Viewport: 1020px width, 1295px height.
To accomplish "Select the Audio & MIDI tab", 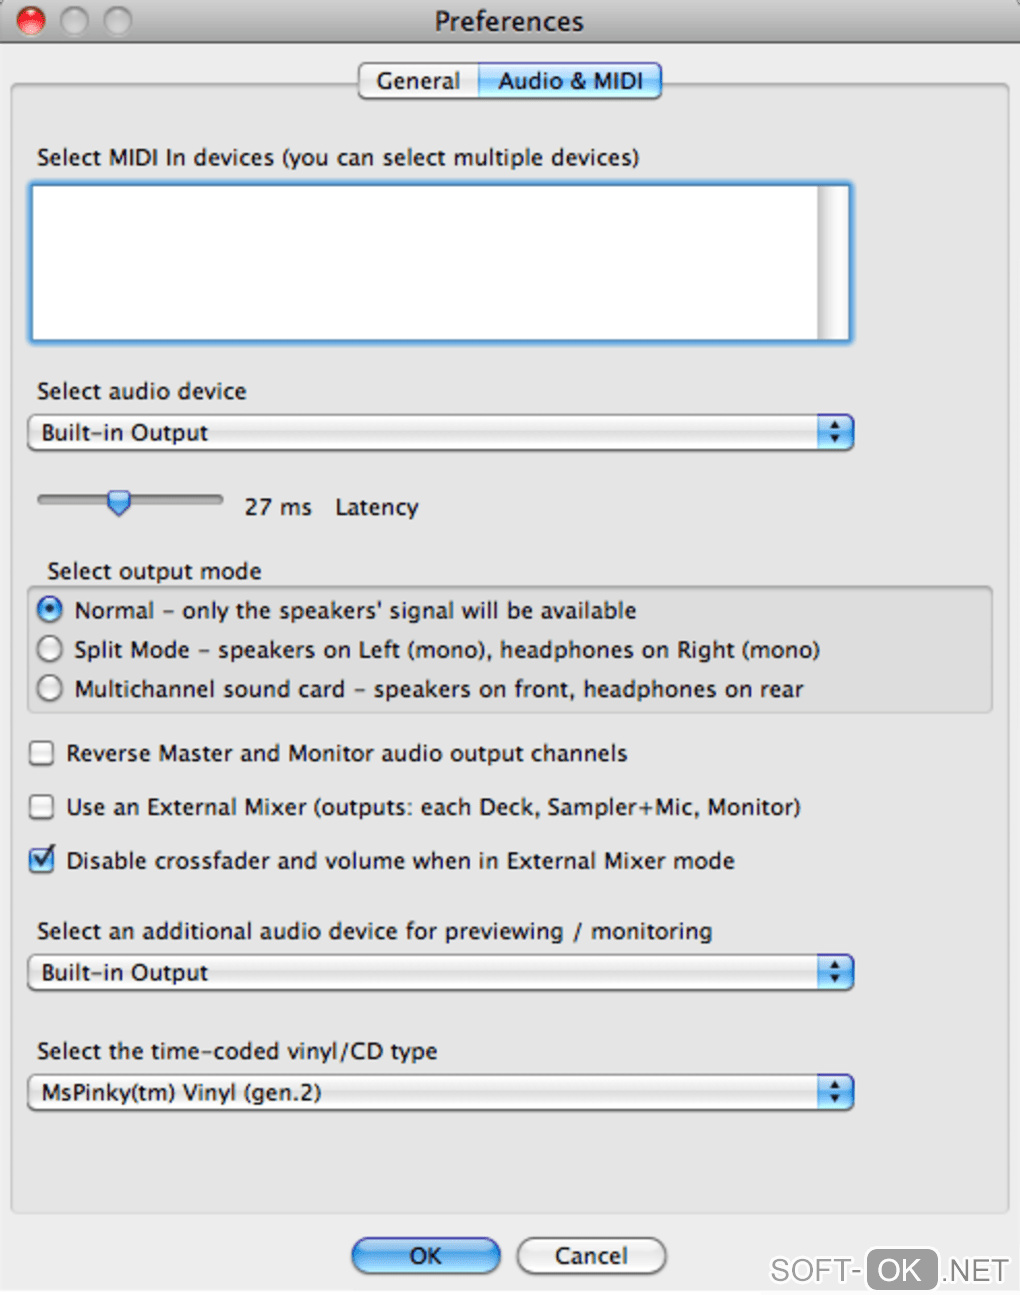I will tap(570, 81).
